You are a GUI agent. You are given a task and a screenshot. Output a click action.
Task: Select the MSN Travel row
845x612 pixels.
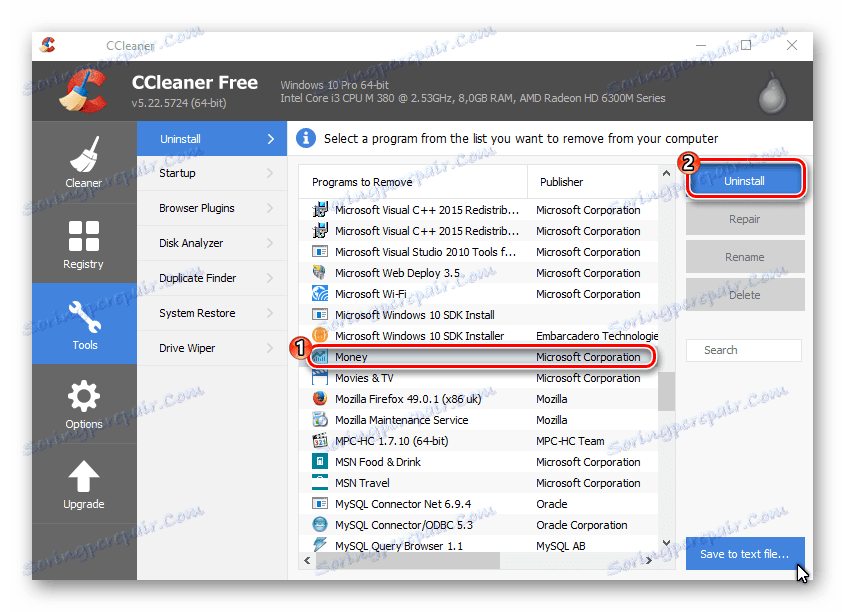[479, 483]
